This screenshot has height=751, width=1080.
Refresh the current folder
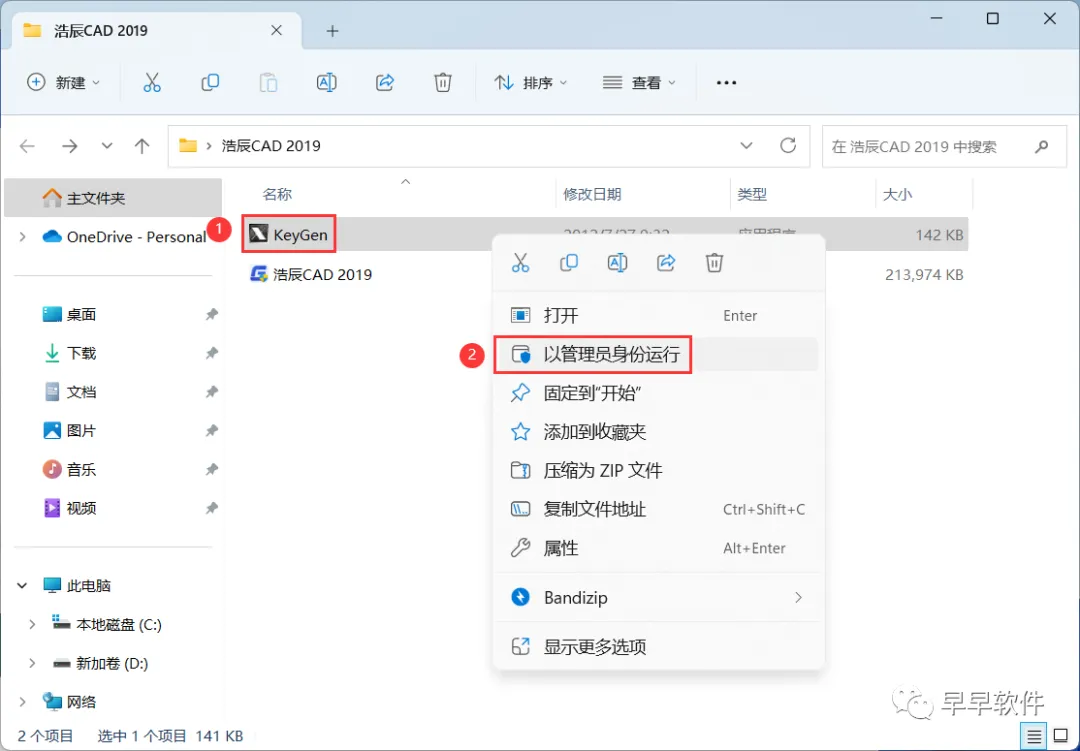tap(788, 145)
